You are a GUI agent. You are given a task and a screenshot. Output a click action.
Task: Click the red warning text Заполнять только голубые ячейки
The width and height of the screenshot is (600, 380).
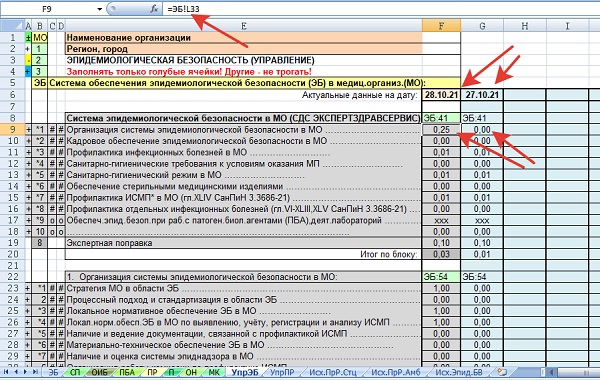click(189, 72)
